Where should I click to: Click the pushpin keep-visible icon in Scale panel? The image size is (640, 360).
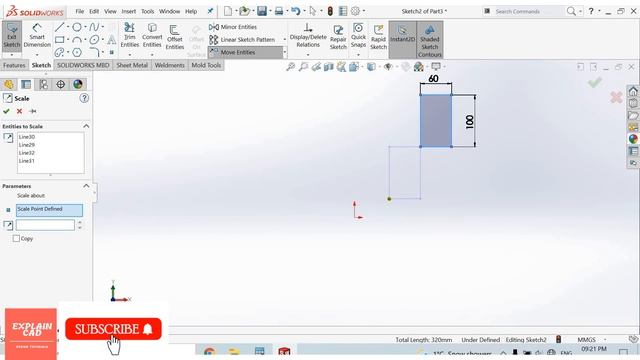click(x=33, y=111)
